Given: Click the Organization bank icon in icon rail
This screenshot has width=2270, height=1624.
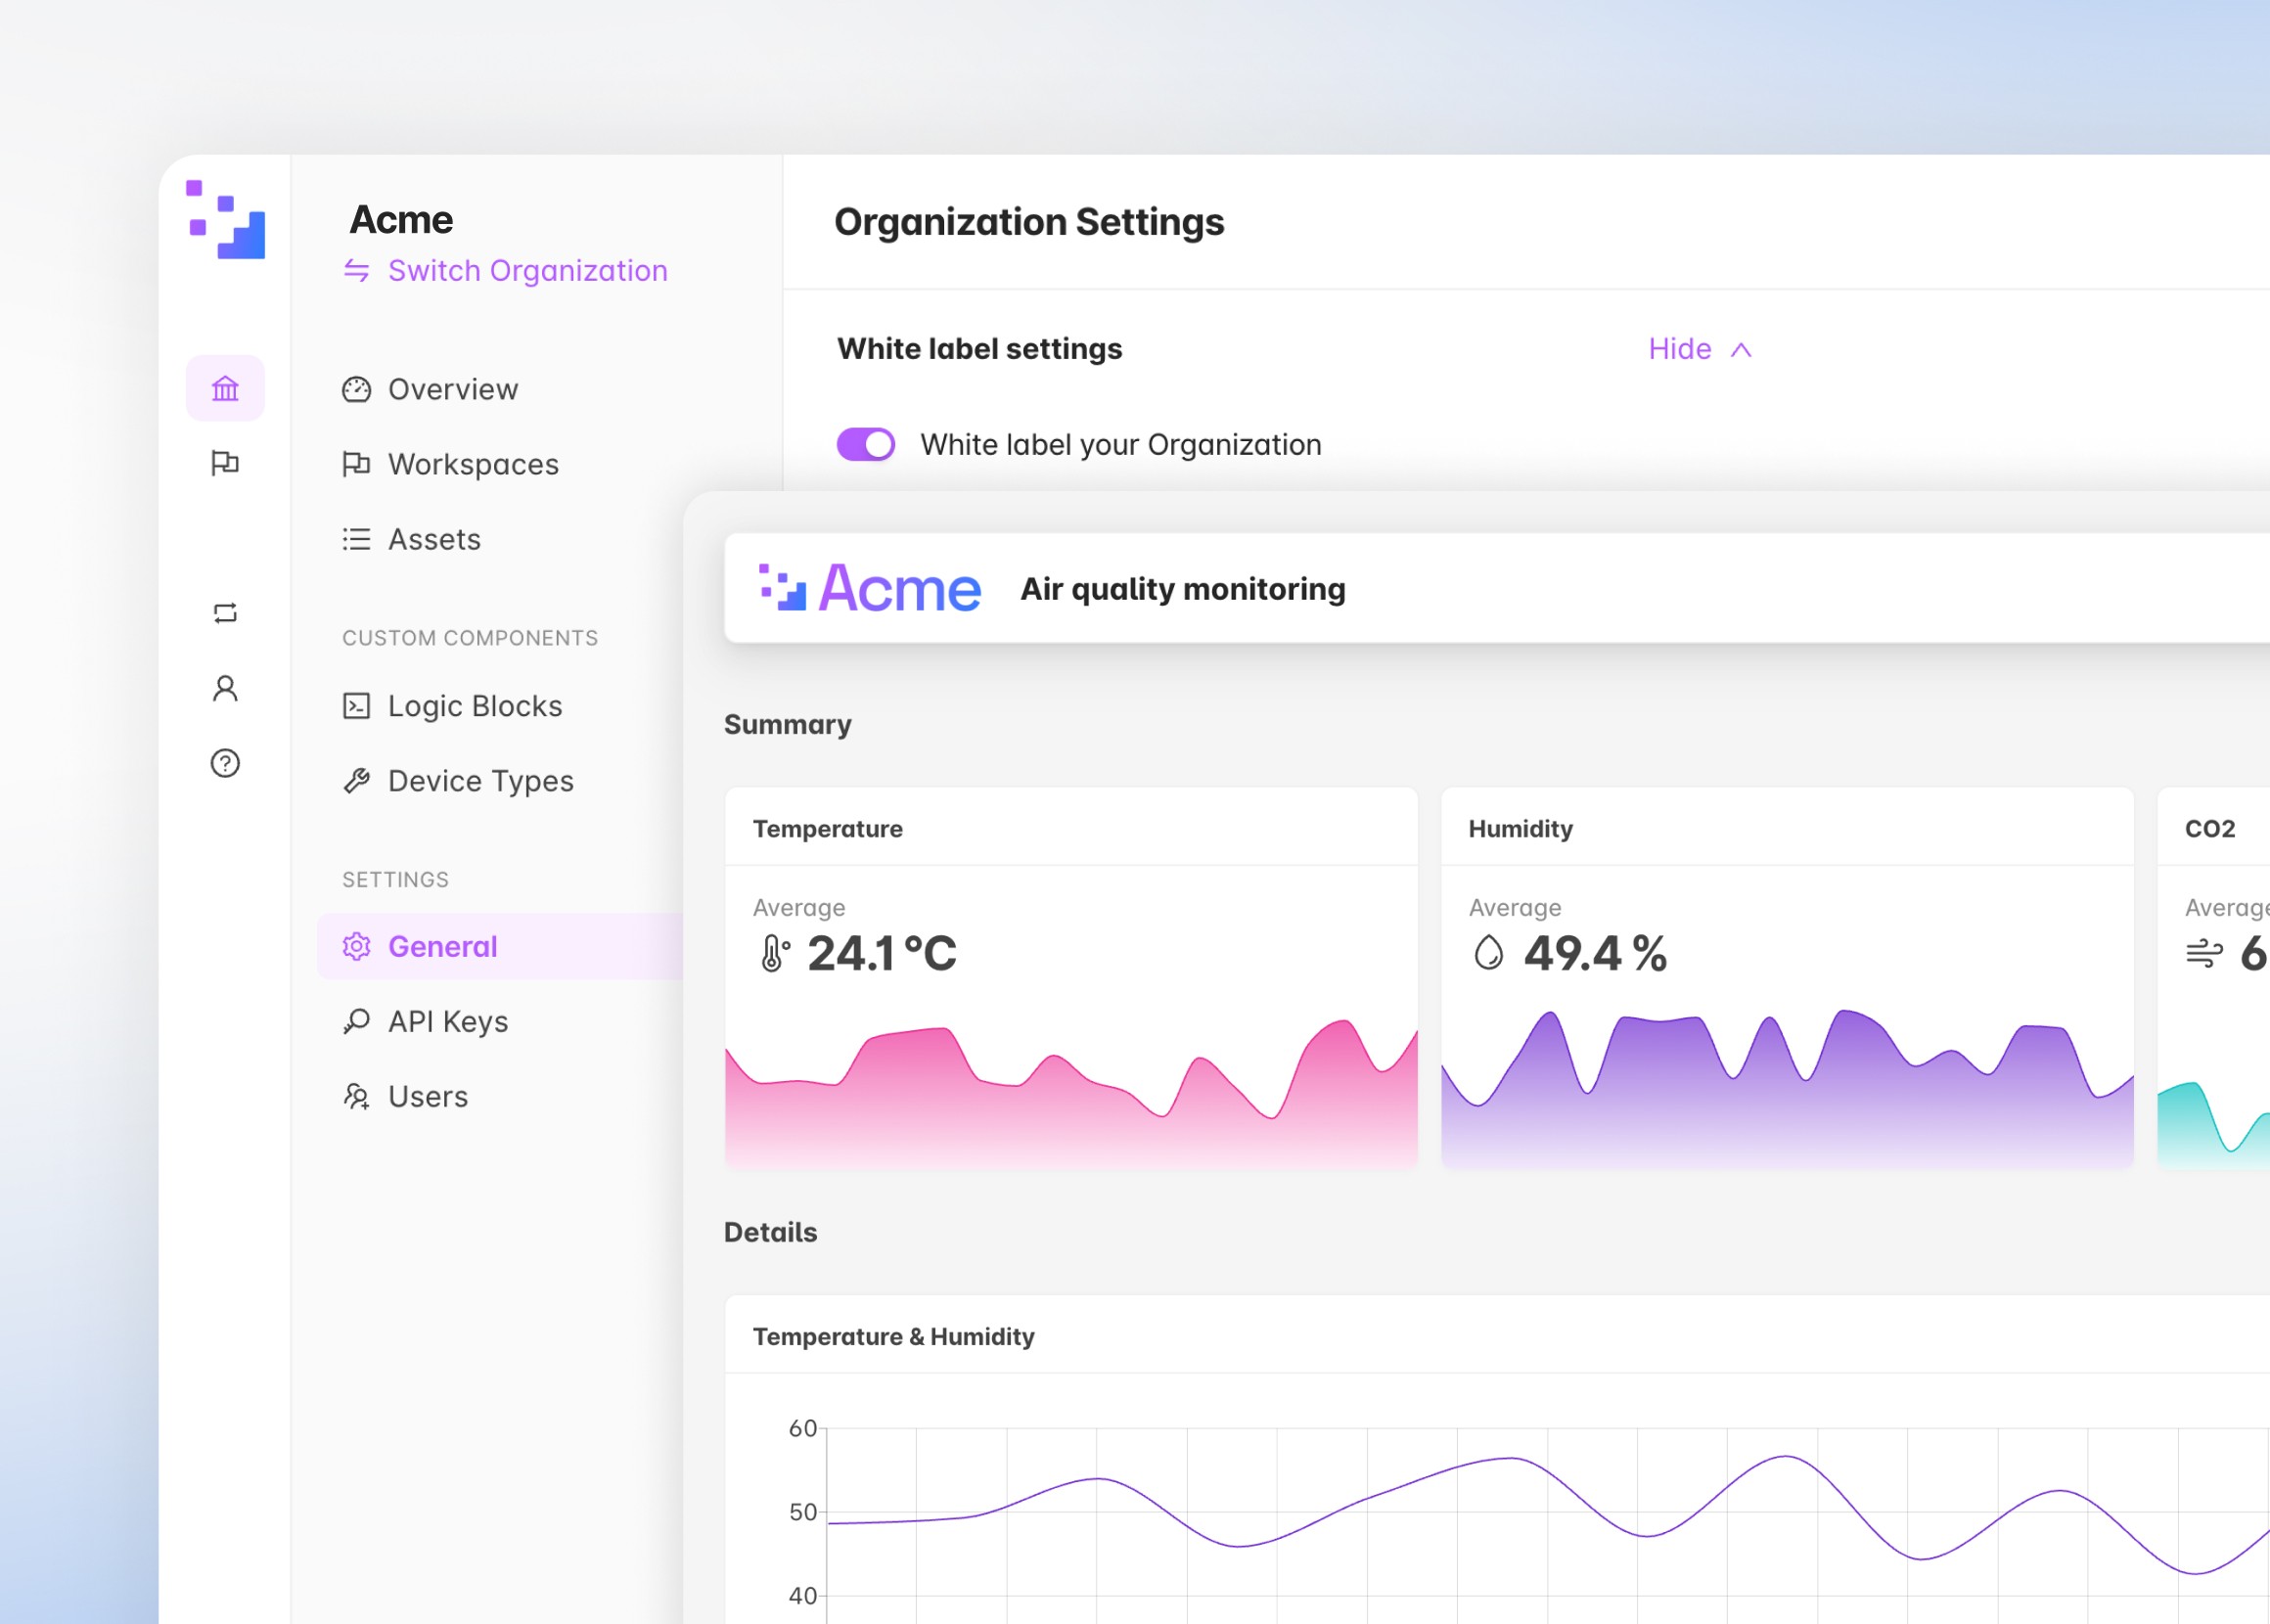Looking at the screenshot, I should click(x=225, y=389).
